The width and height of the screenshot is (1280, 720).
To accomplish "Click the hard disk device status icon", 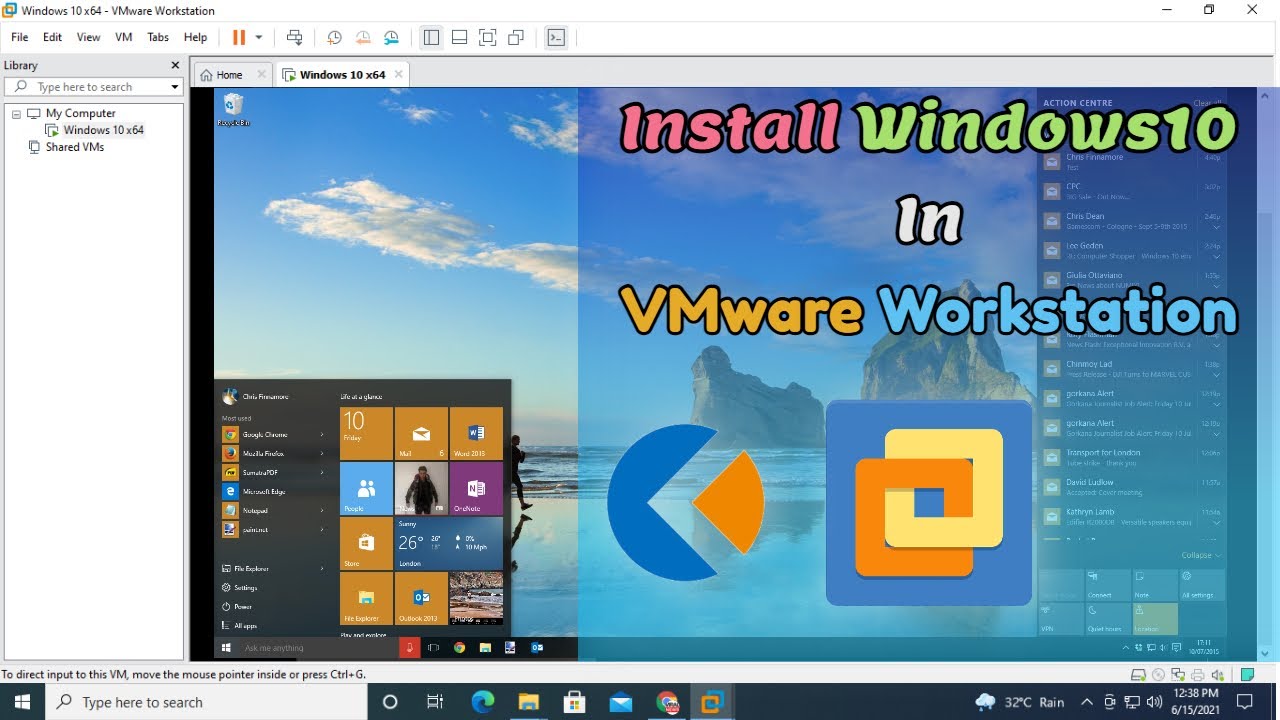I will click(1138, 675).
